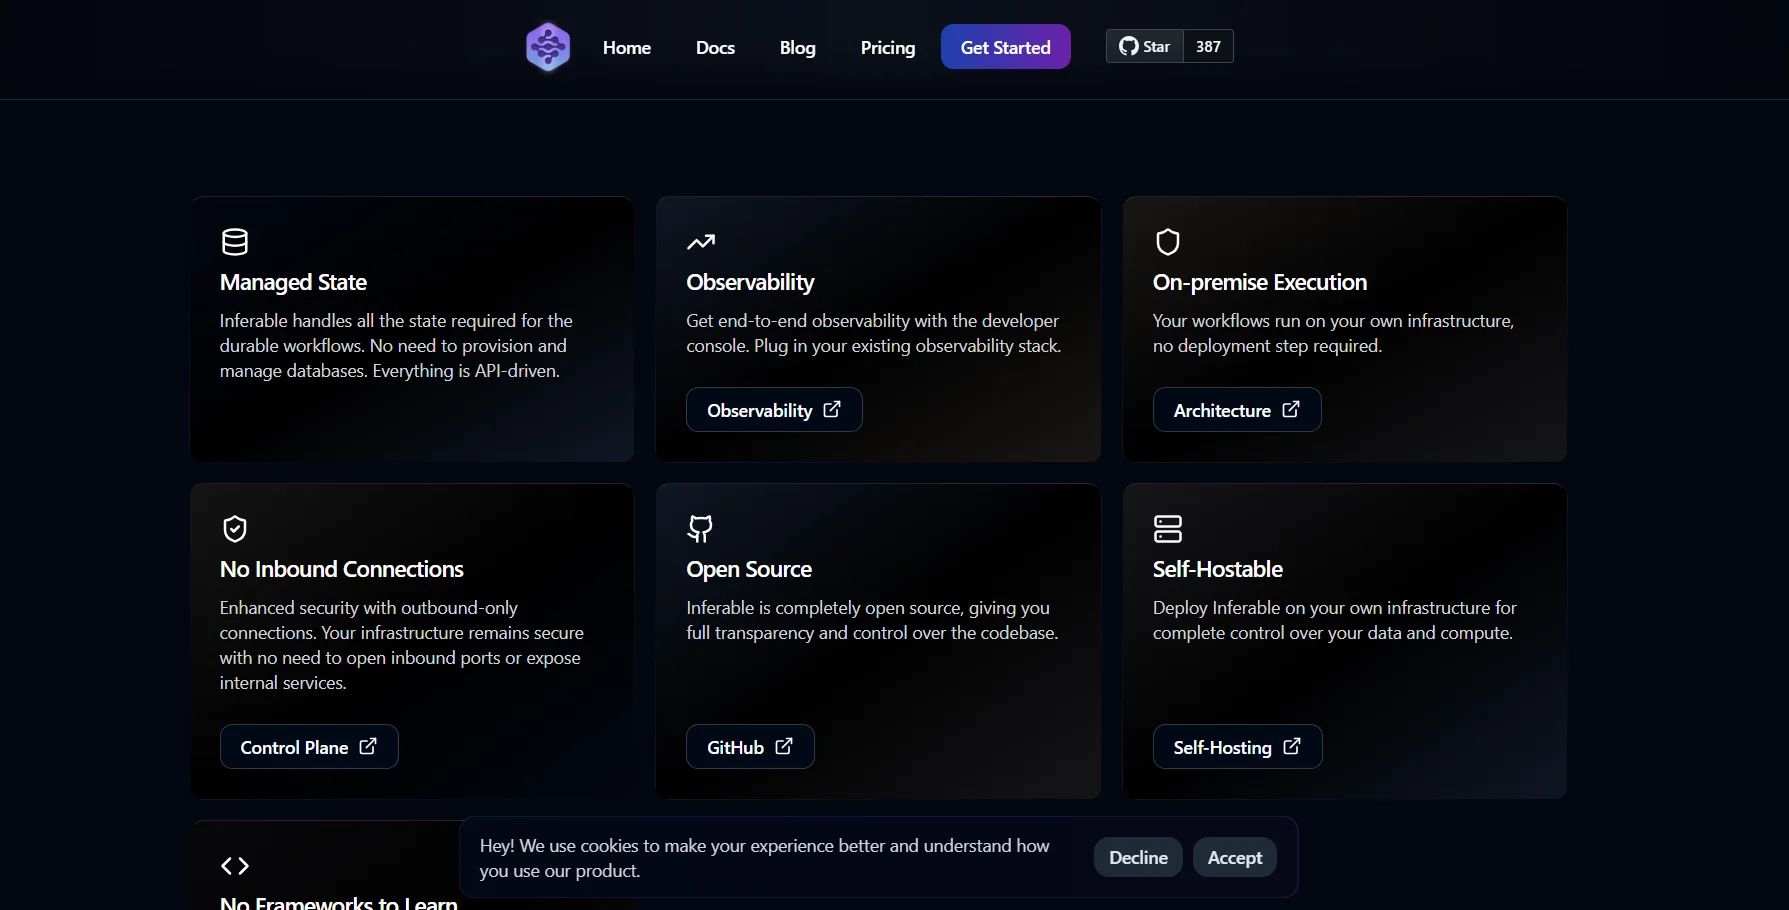Navigate to Pricing
This screenshot has height=910, width=1789.
point(887,47)
